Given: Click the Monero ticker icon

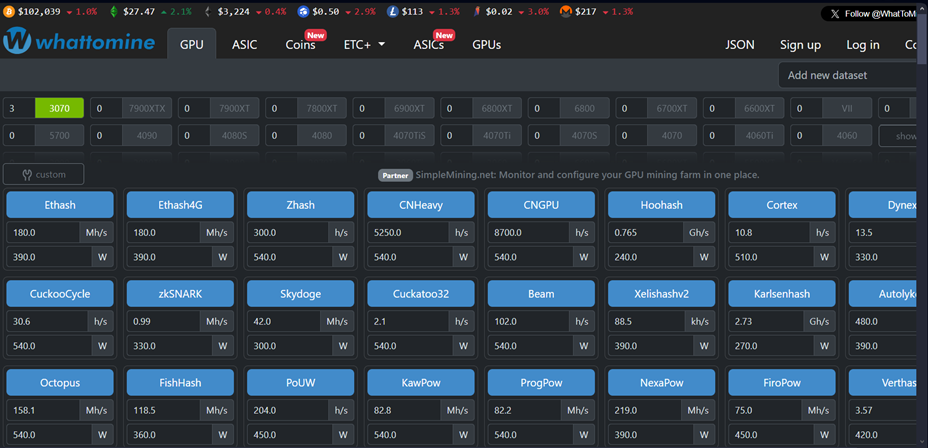Looking at the screenshot, I should [565, 11].
